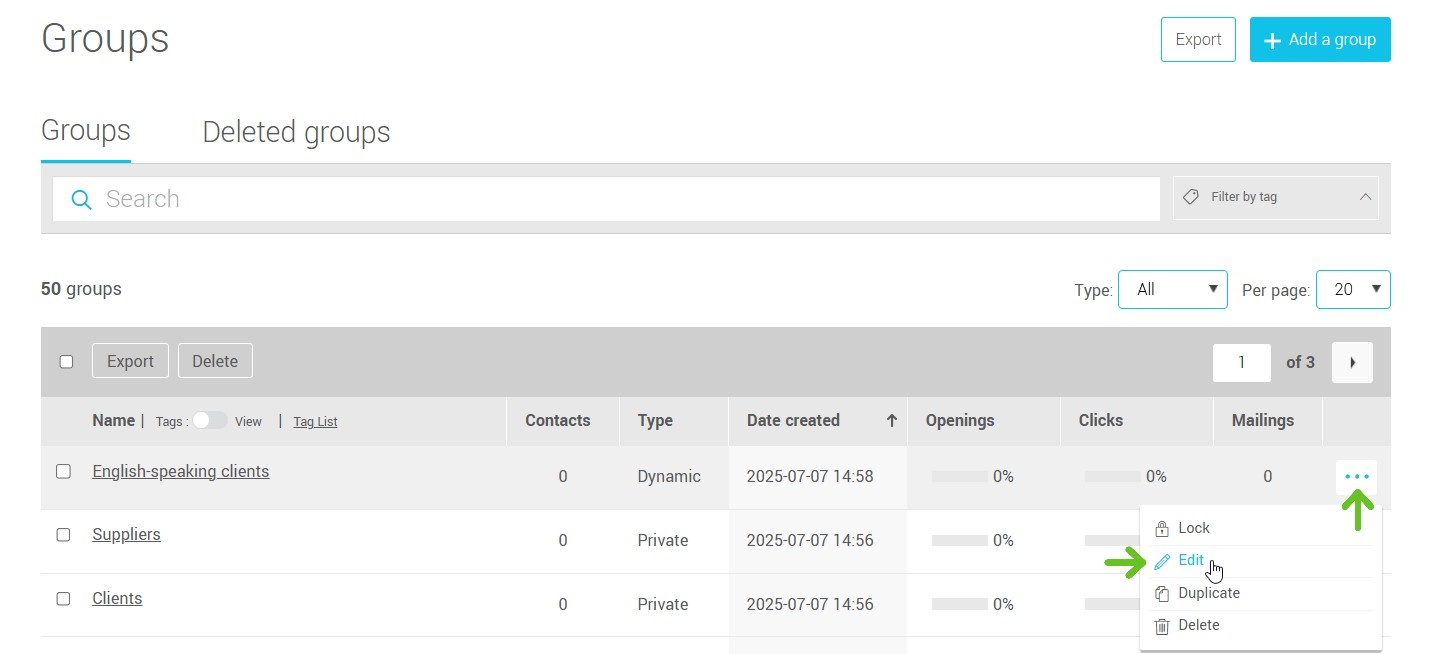Toggle the Tags view switch
The width and height of the screenshot is (1447, 654).
[210, 421]
